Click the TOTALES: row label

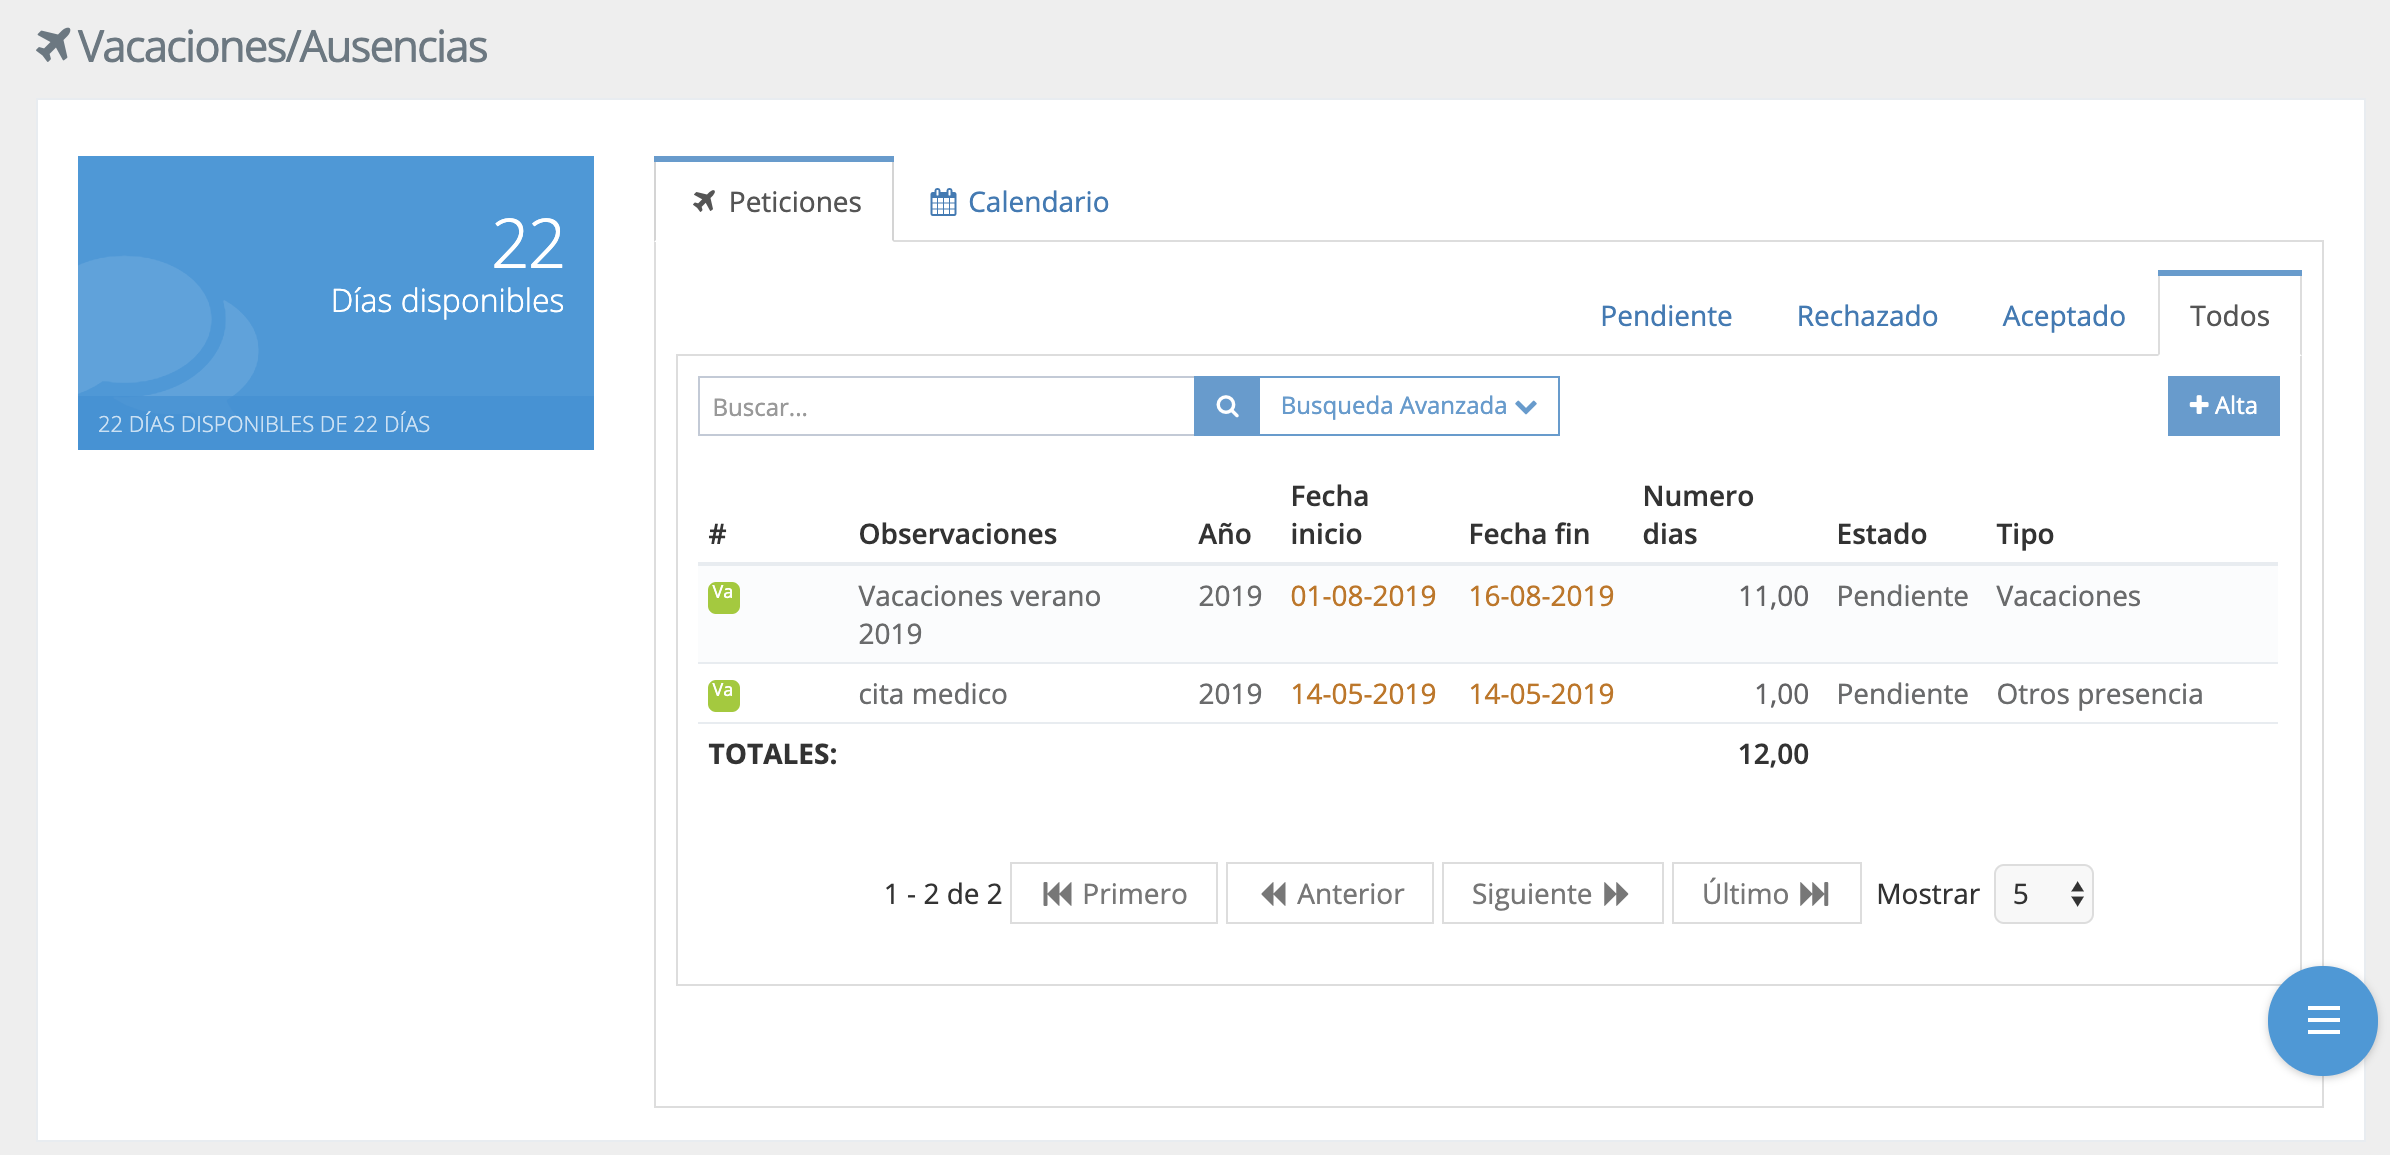(773, 755)
